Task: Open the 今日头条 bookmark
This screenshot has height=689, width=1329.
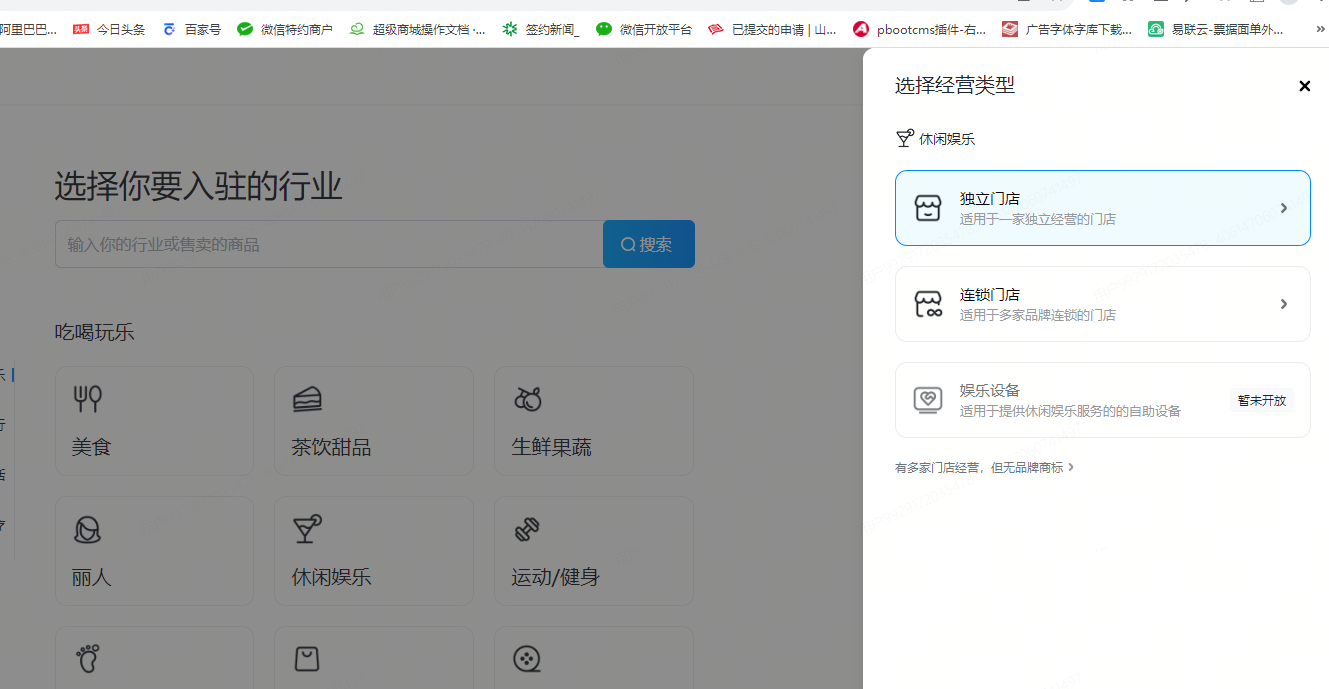Action: [109, 29]
